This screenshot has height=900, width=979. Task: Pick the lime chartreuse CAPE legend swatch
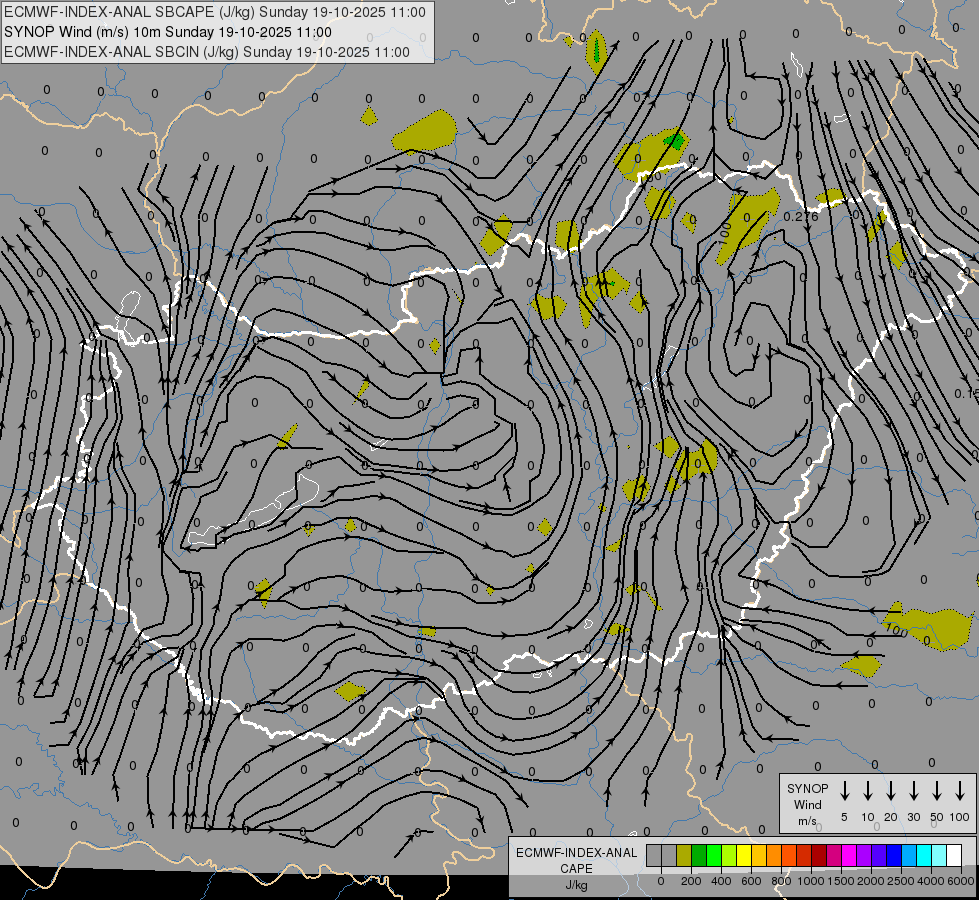coord(729,856)
